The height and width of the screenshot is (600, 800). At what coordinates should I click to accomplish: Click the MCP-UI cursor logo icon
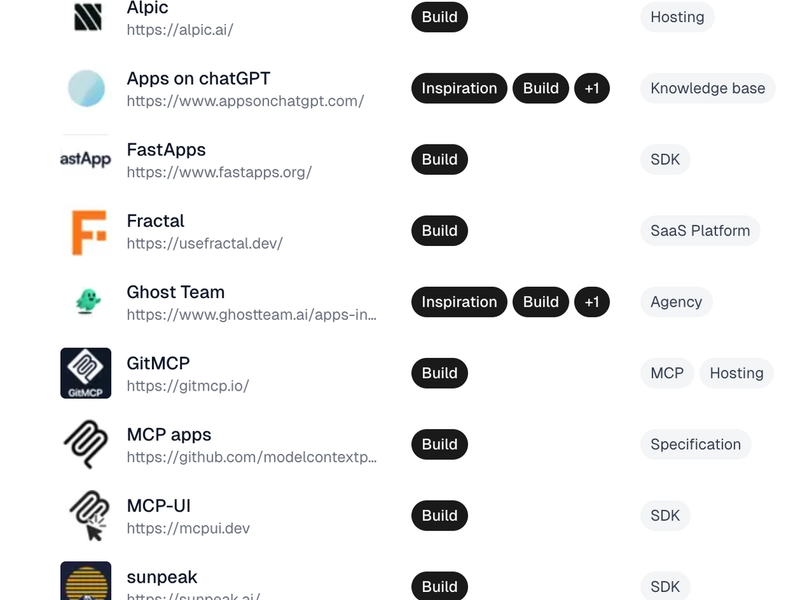pos(89,515)
